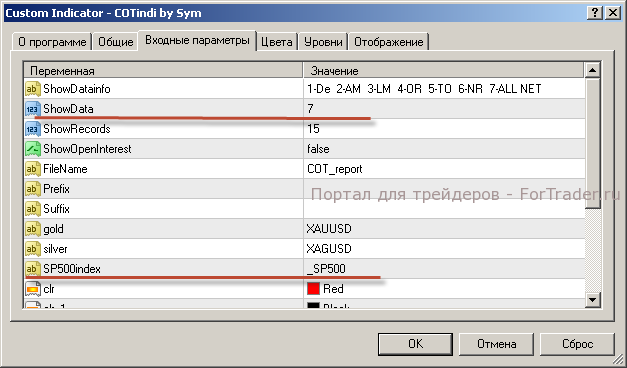Switch to the Общие tab

(116, 42)
